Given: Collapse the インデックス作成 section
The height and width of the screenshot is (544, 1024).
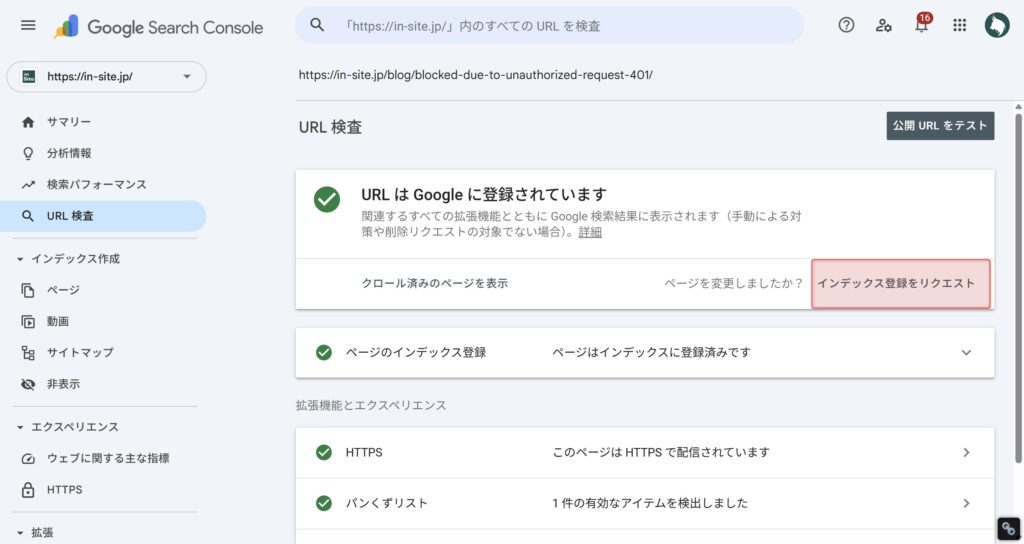Looking at the screenshot, I should point(20,259).
